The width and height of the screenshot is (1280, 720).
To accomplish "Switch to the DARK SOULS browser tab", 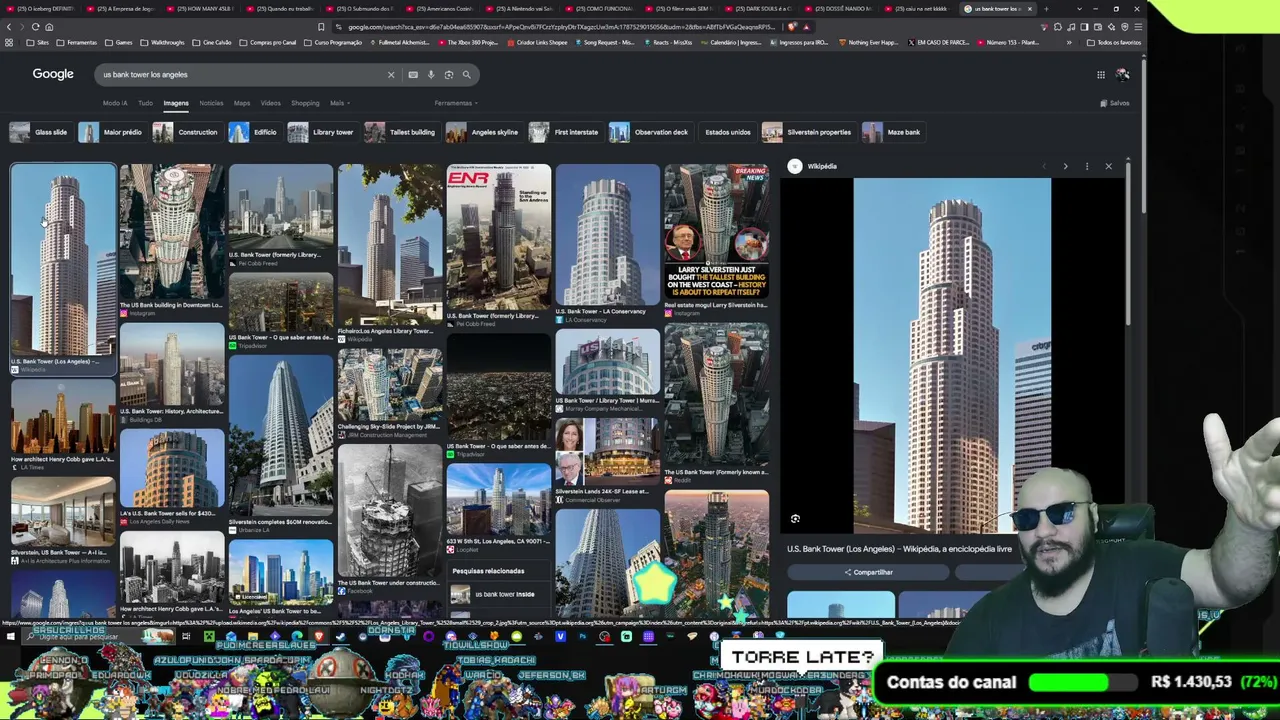I will (762, 9).
